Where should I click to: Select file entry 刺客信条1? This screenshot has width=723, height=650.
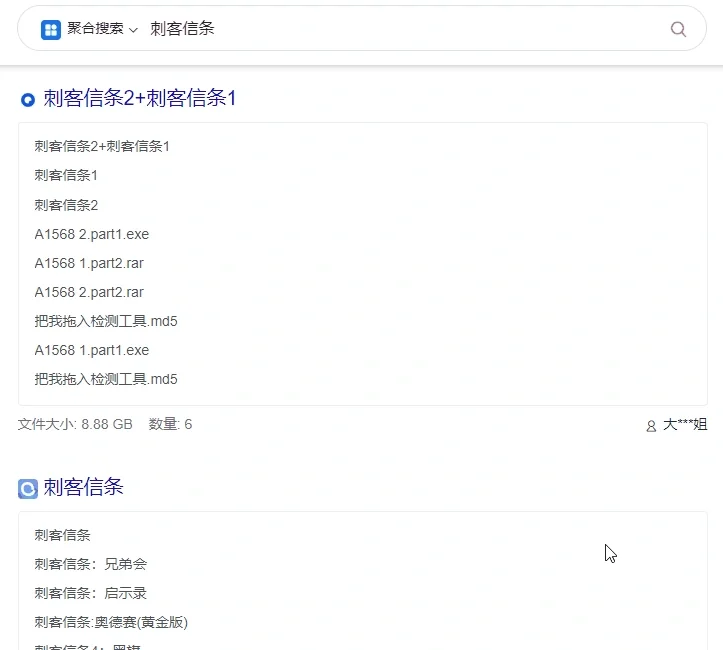click(66, 175)
